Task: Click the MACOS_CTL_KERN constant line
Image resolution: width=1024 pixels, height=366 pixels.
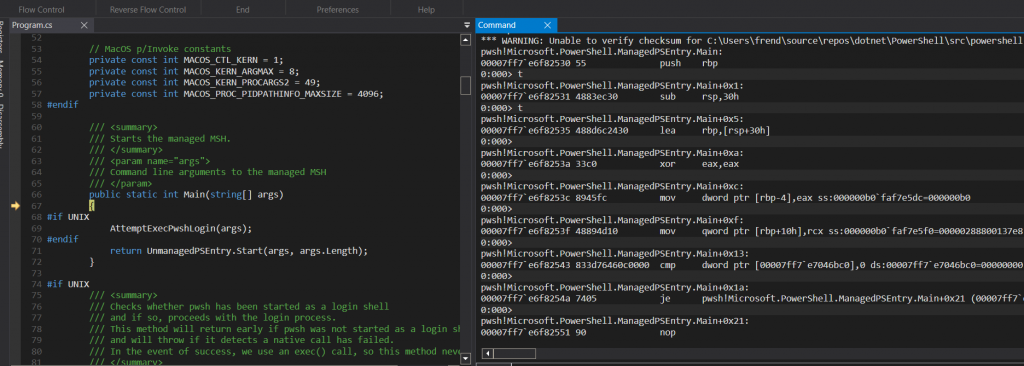Action: coord(186,60)
